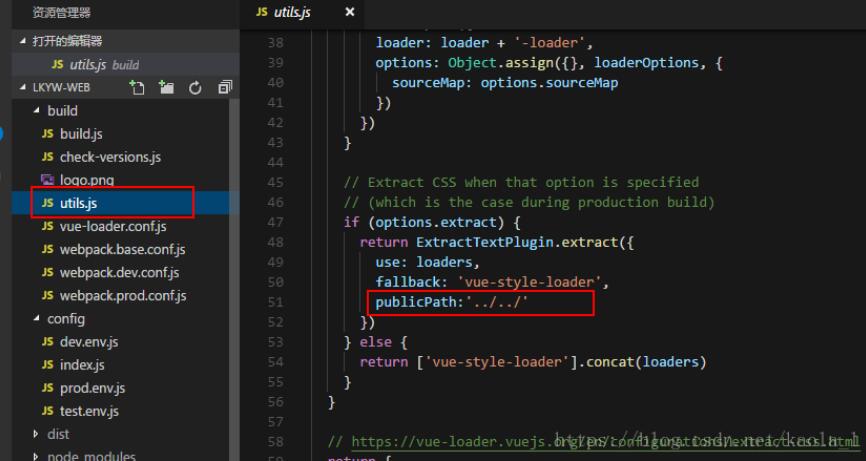Viewport: 866px width, 461px height.
Task: Click the vue-loader.vuejs.org link in comment
Action: pyautogui.click(x=604, y=442)
